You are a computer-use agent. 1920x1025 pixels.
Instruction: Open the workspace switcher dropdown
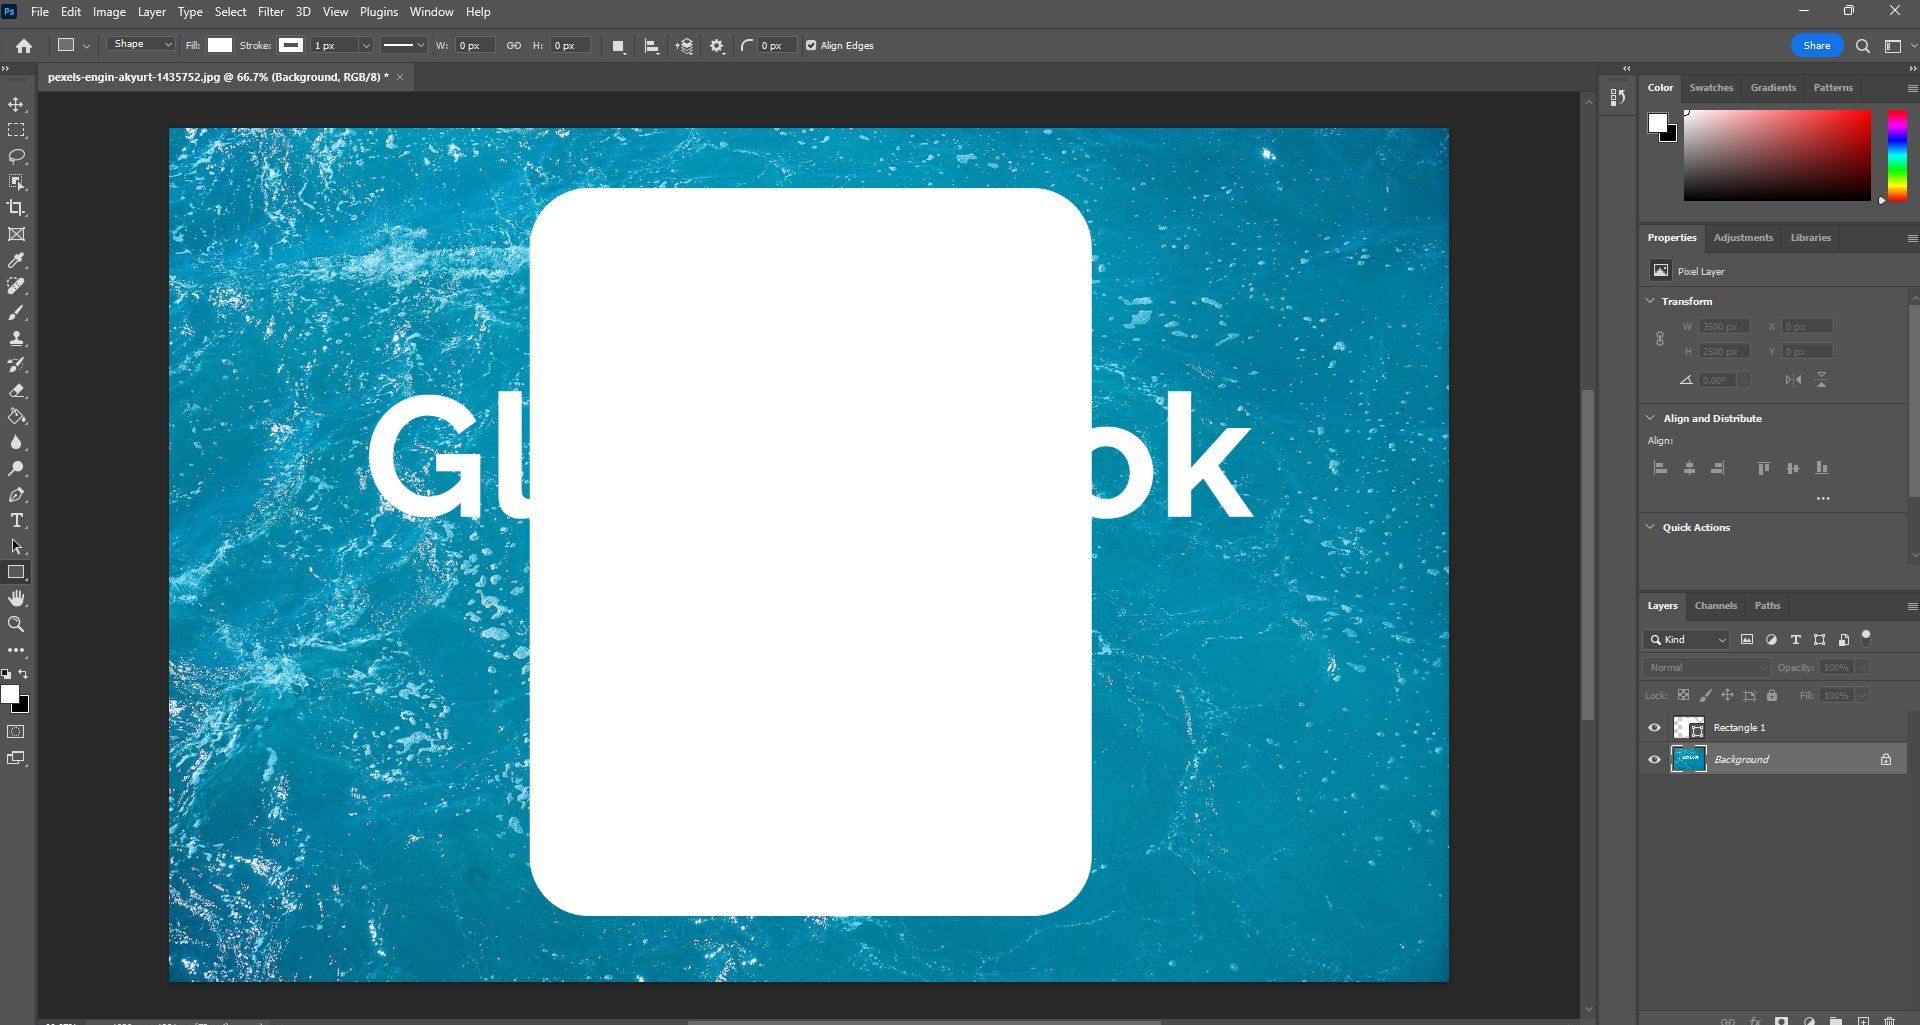pos(1899,46)
